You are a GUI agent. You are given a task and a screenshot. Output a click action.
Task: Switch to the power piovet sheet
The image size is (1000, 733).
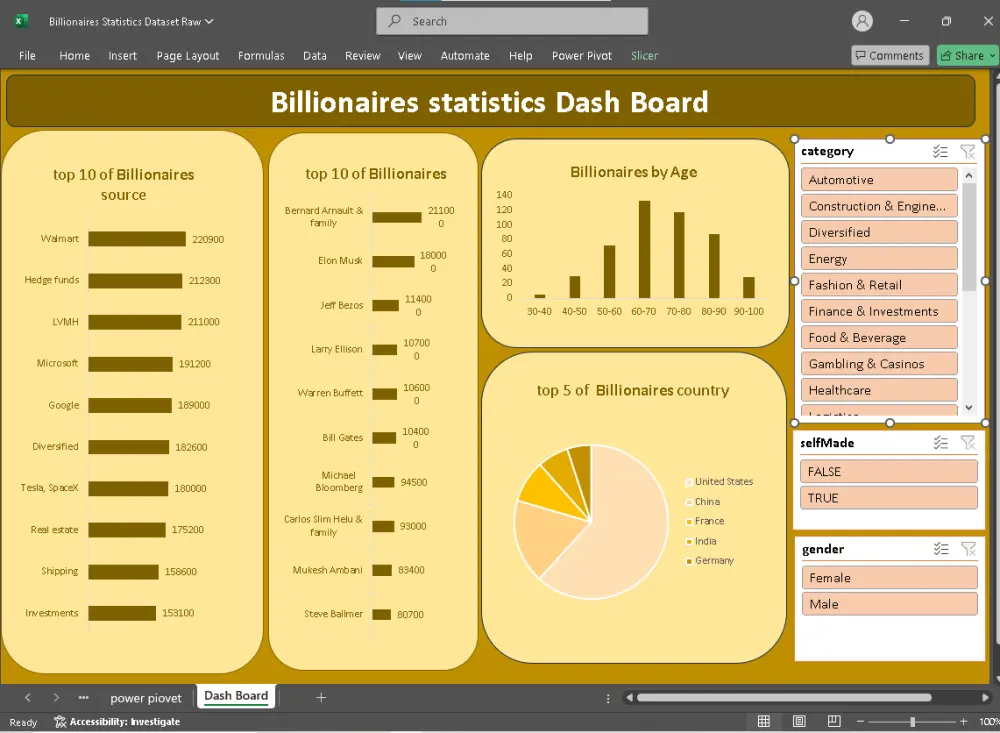[146, 698]
